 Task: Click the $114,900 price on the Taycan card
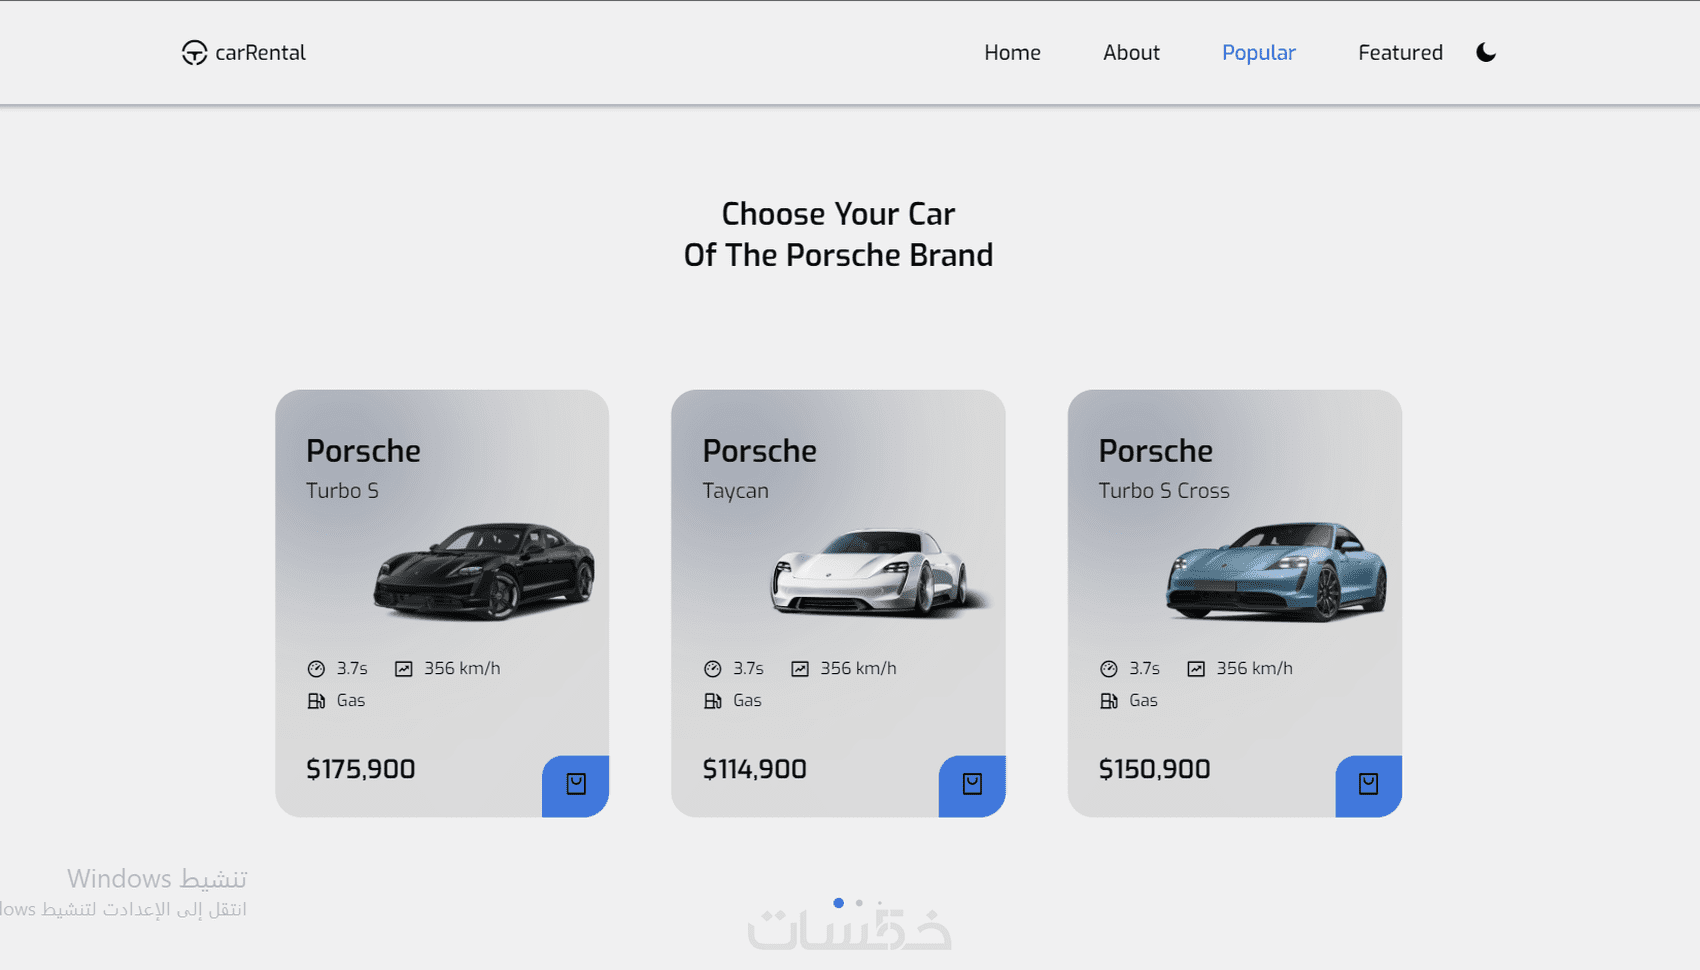click(754, 769)
